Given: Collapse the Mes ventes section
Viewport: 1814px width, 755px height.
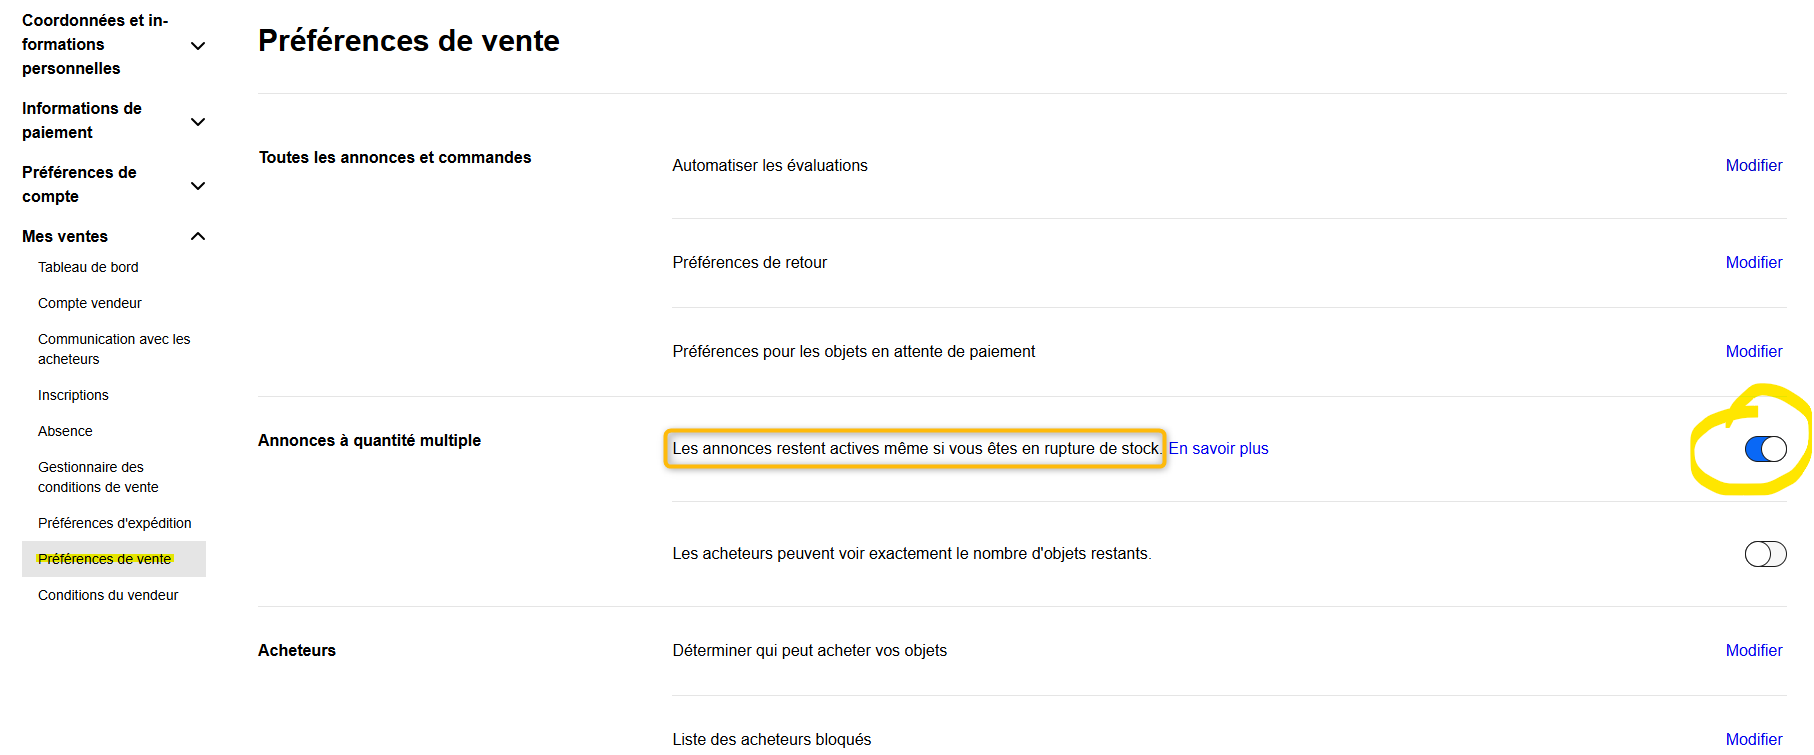Looking at the screenshot, I should pyautogui.click(x=198, y=237).
